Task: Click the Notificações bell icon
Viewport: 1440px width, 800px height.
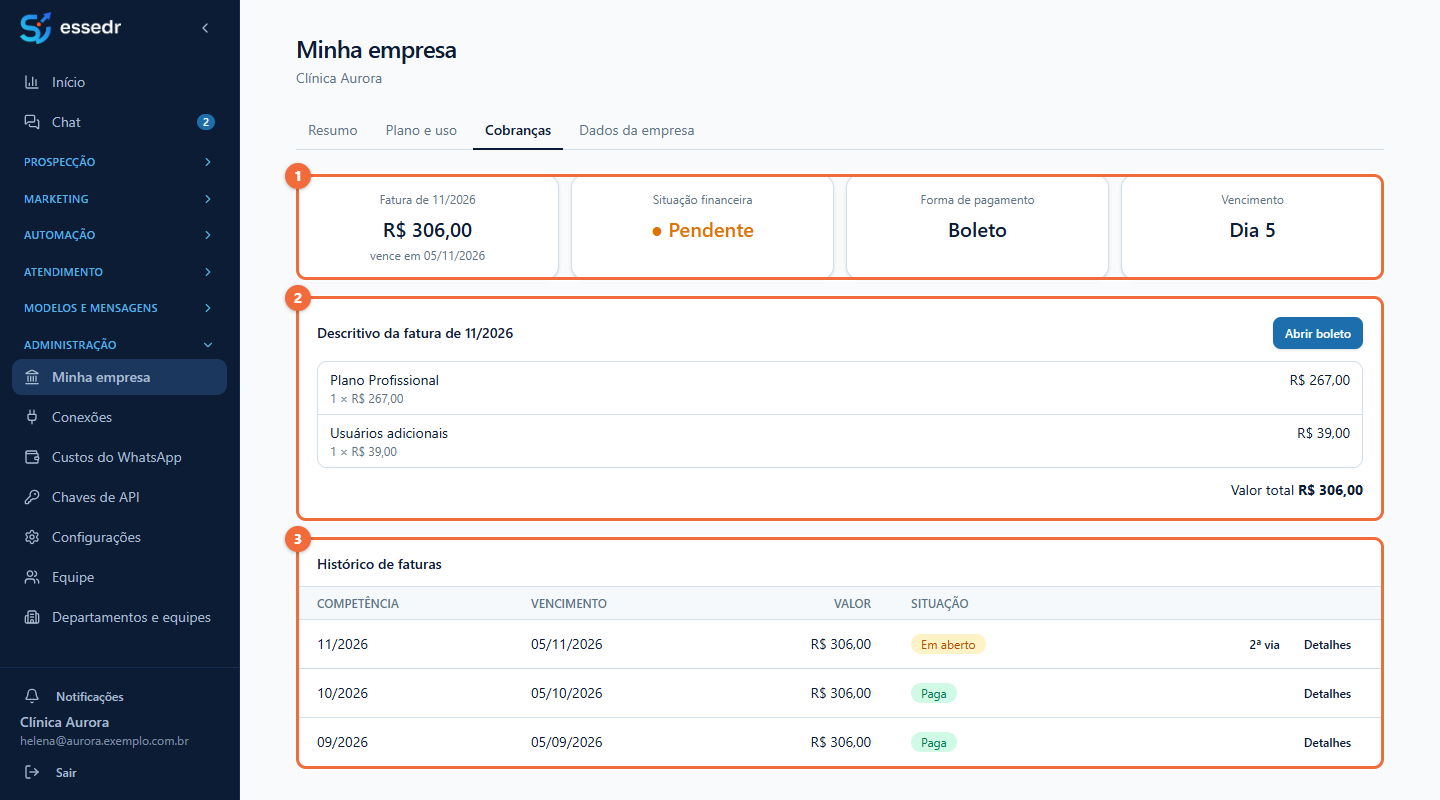Action: coord(33,696)
